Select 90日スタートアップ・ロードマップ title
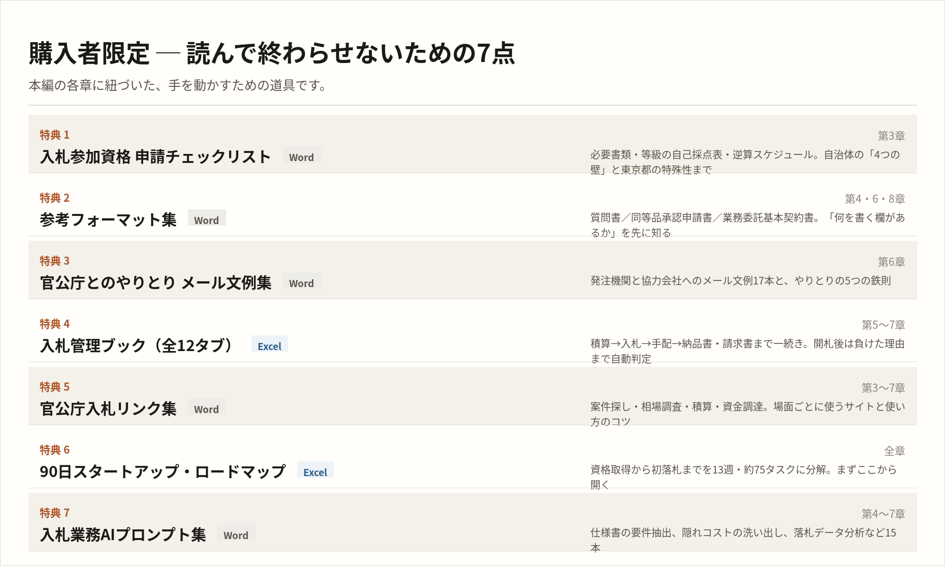This screenshot has width=945, height=566. pyautogui.click(x=163, y=471)
